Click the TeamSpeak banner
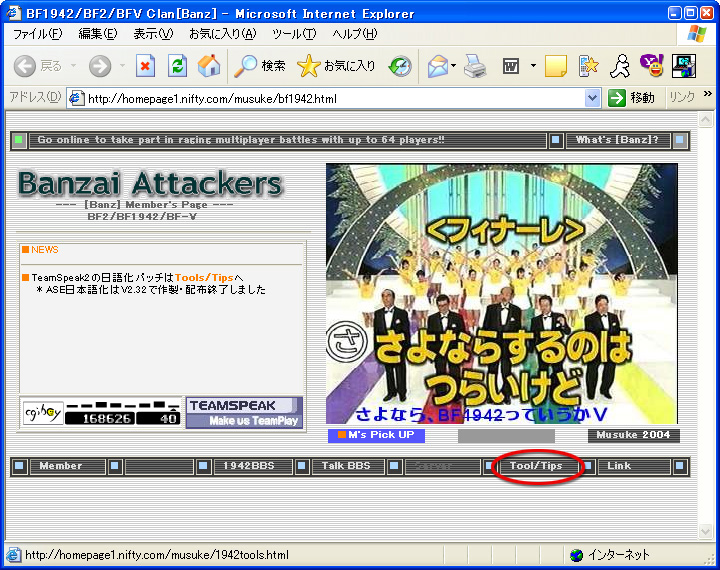 click(x=244, y=413)
